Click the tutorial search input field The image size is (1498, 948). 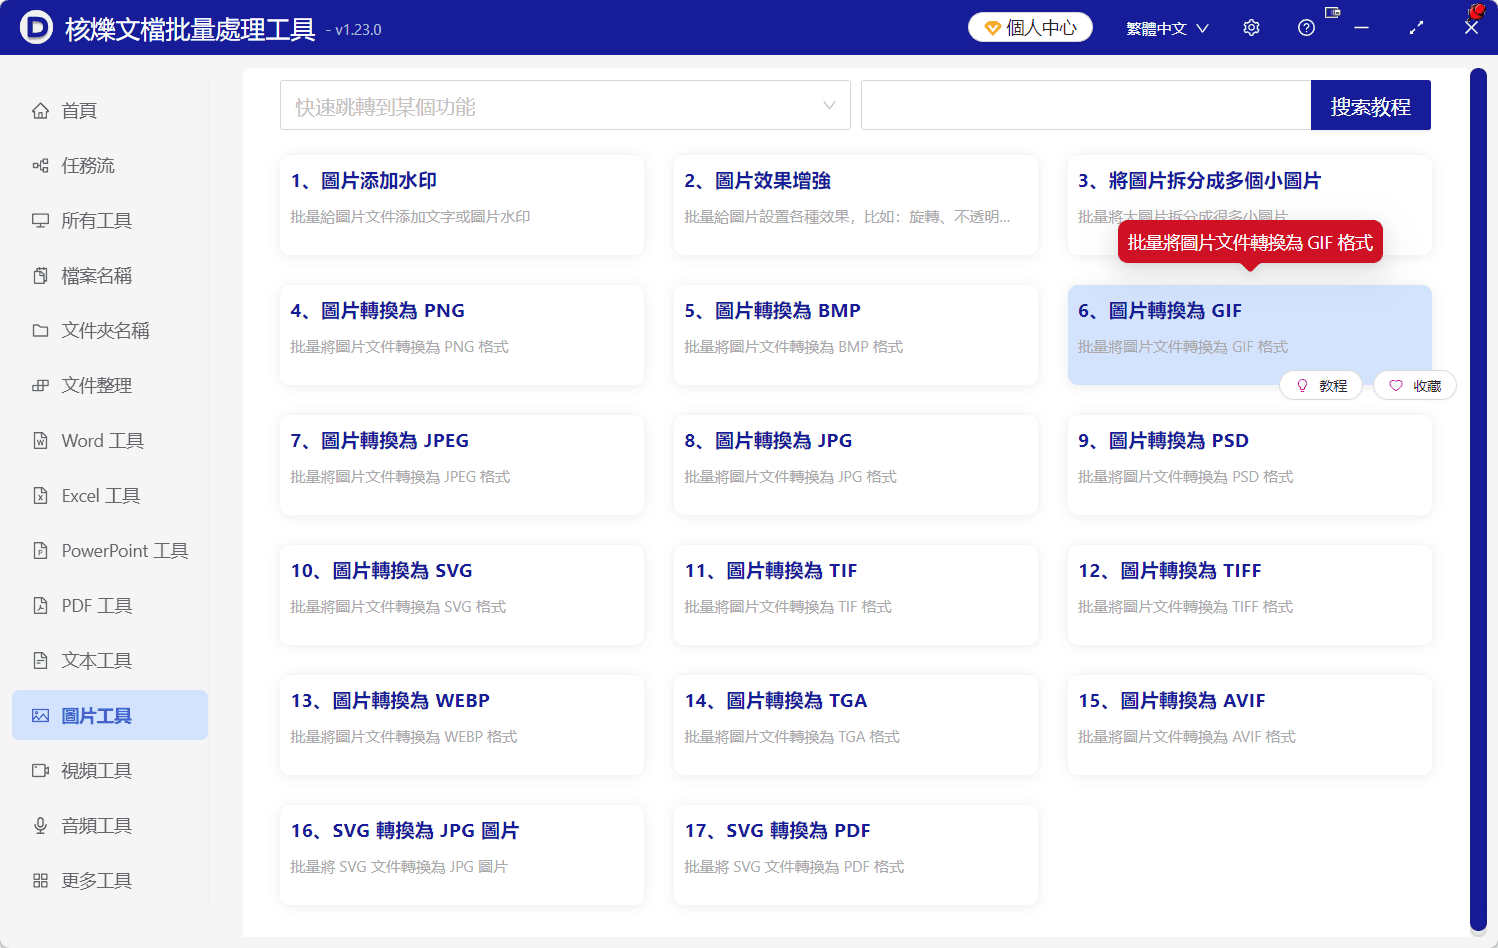(1086, 105)
